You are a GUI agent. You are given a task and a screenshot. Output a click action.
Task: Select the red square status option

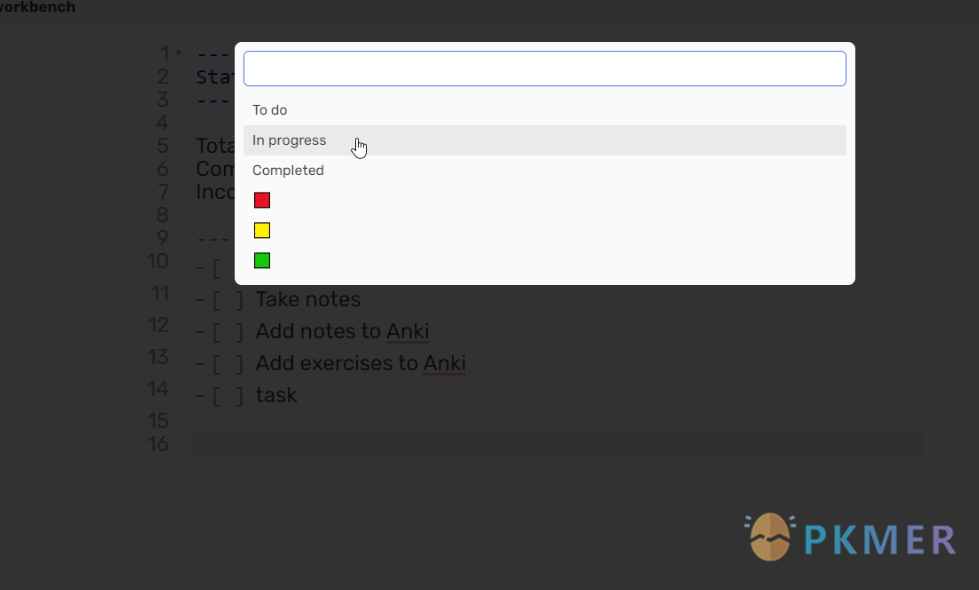click(x=262, y=200)
